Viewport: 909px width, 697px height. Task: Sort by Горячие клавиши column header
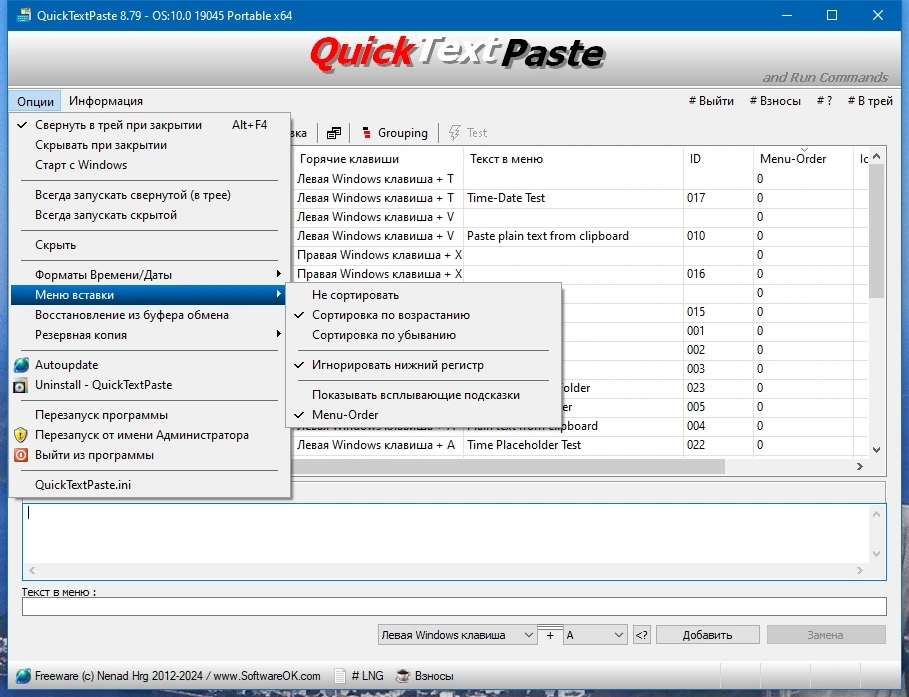[x=378, y=159]
